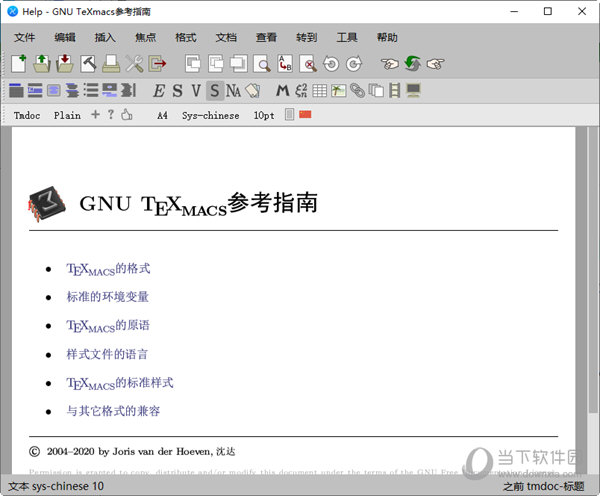
Task: Click the copy icon in toolbar
Action: (216, 64)
